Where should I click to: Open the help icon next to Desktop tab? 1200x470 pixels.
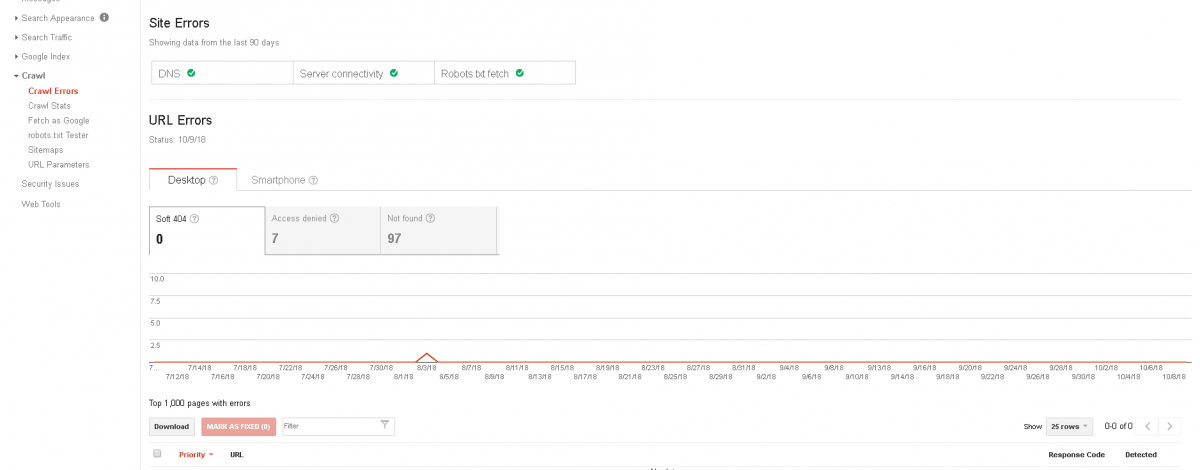(214, 180)
